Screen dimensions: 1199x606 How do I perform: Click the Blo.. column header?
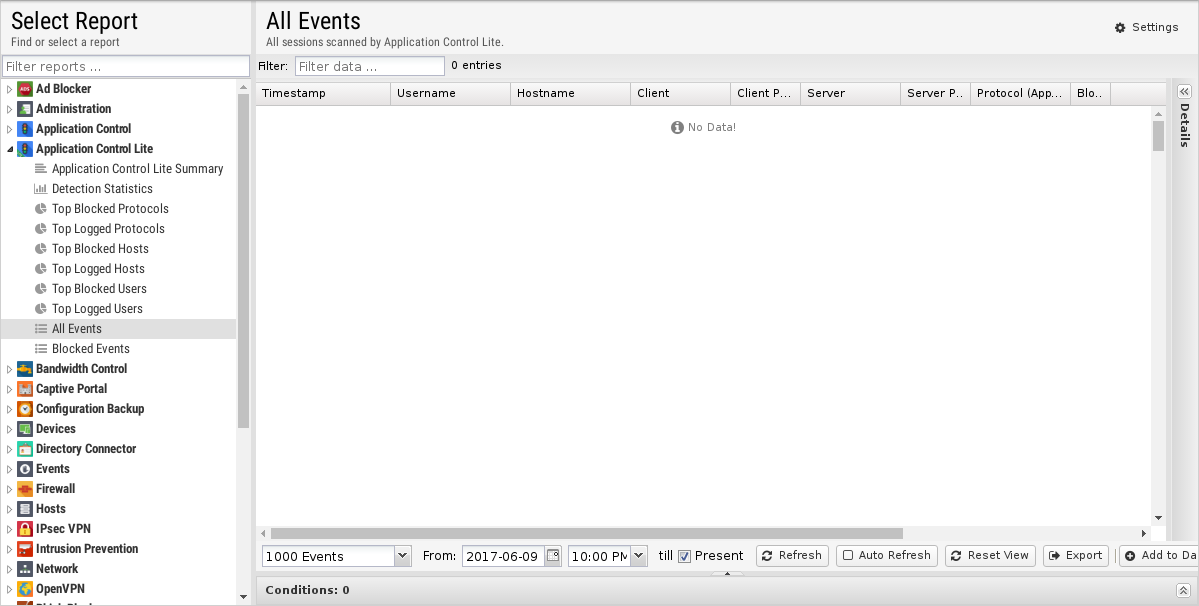1090,93
